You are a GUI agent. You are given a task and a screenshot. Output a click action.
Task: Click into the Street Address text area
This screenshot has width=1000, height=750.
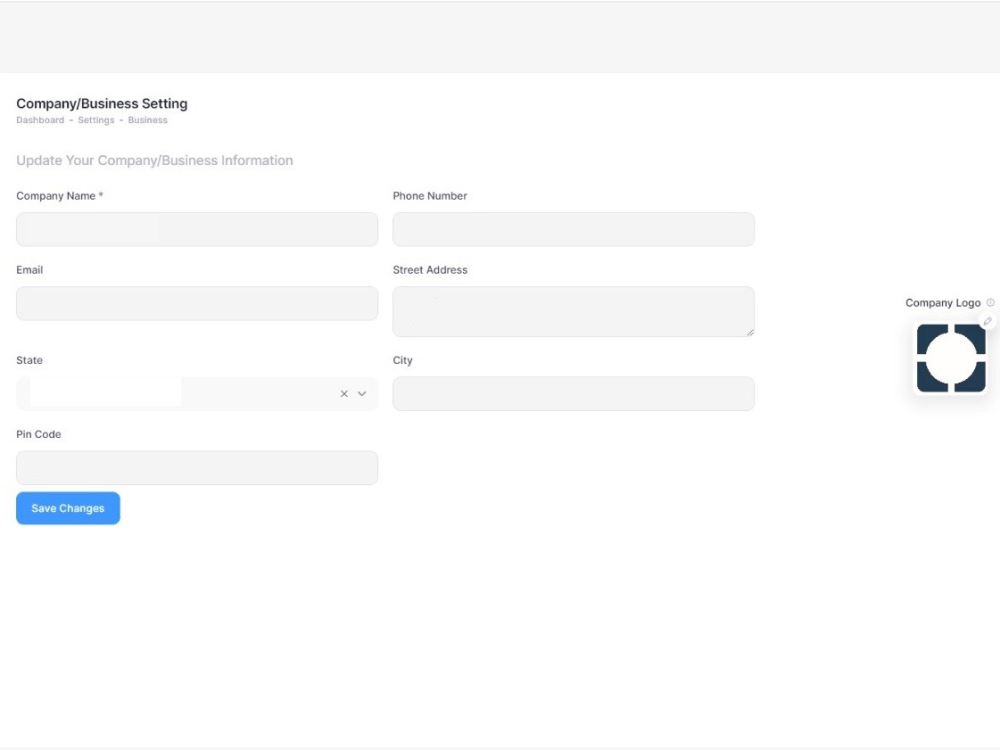coord(573,311)
